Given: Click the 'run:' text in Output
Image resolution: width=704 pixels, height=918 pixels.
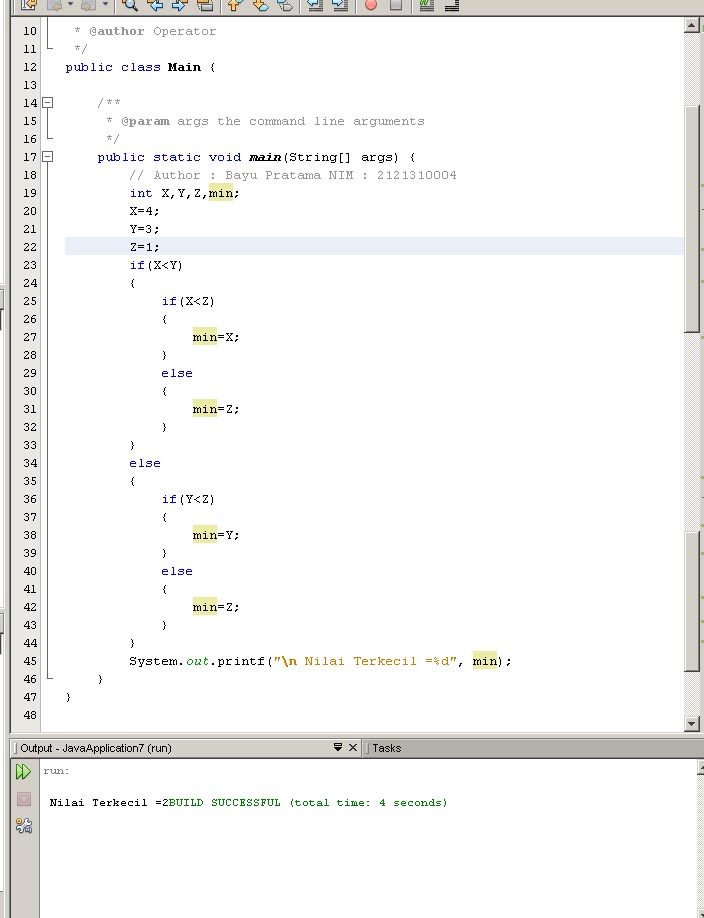Looking at the screenshot, I should pyautogui.click(x=56, y=770).
